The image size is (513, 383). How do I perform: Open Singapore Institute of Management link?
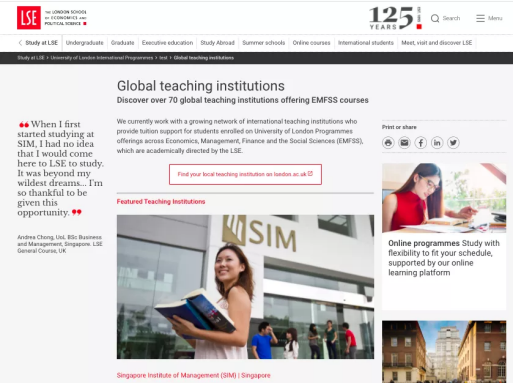pyautogui.click(x=193, y=375)
